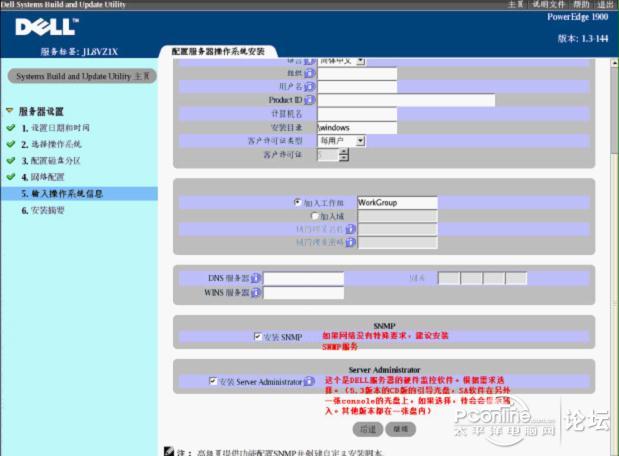The width and height of the screenshot is (619, 456).
Task: Click the help icon beside Product ID
Action: point(311,100)
